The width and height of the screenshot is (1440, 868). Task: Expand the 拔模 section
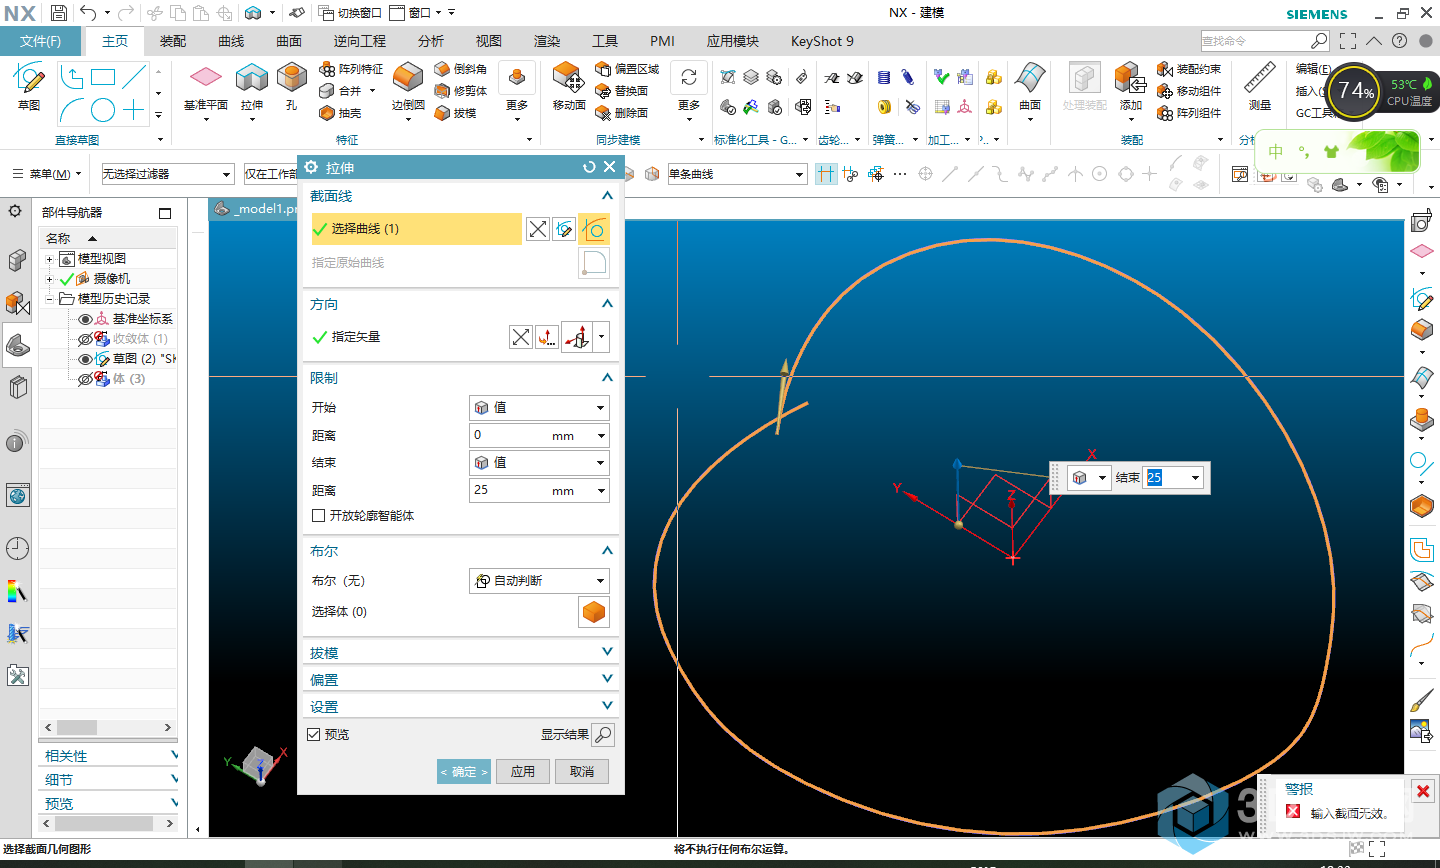pyautogui.click(x=461, y=652)
